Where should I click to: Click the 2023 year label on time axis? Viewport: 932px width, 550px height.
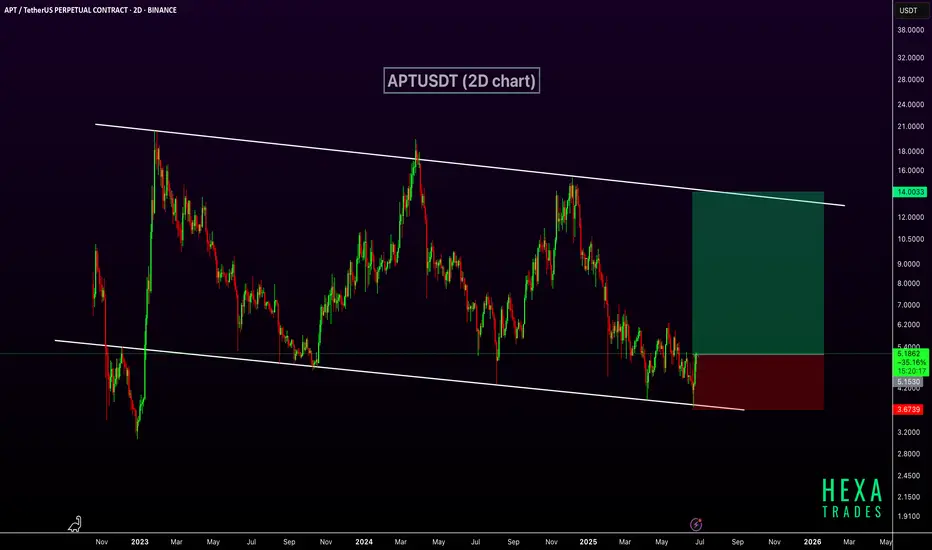[140, 542]
